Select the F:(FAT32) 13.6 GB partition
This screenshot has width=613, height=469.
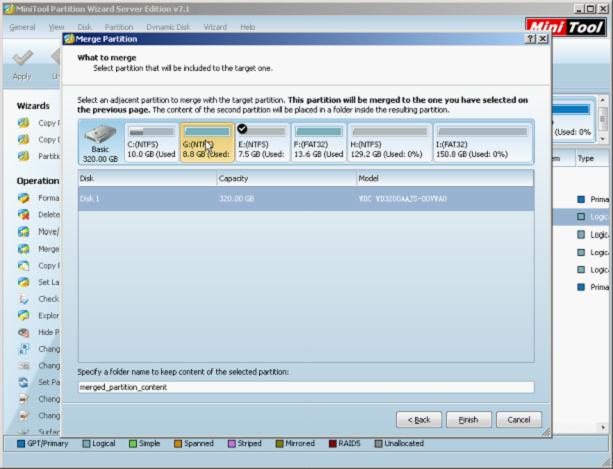[x=319, y=143]
